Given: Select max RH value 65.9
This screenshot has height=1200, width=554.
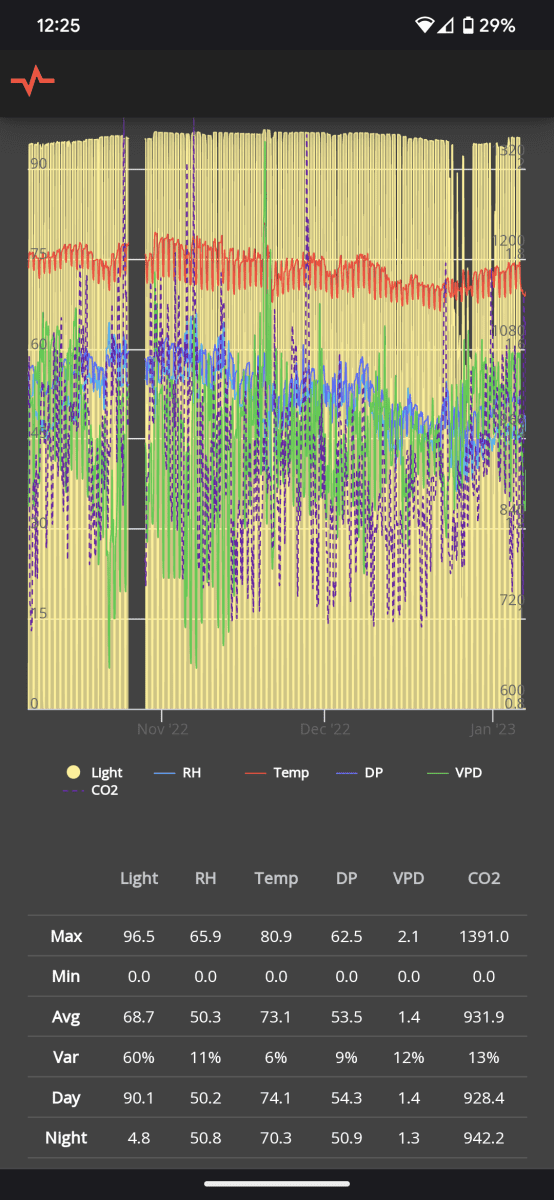Looking at the screenshot, I should pyautogui.click(x=206, y=937).
